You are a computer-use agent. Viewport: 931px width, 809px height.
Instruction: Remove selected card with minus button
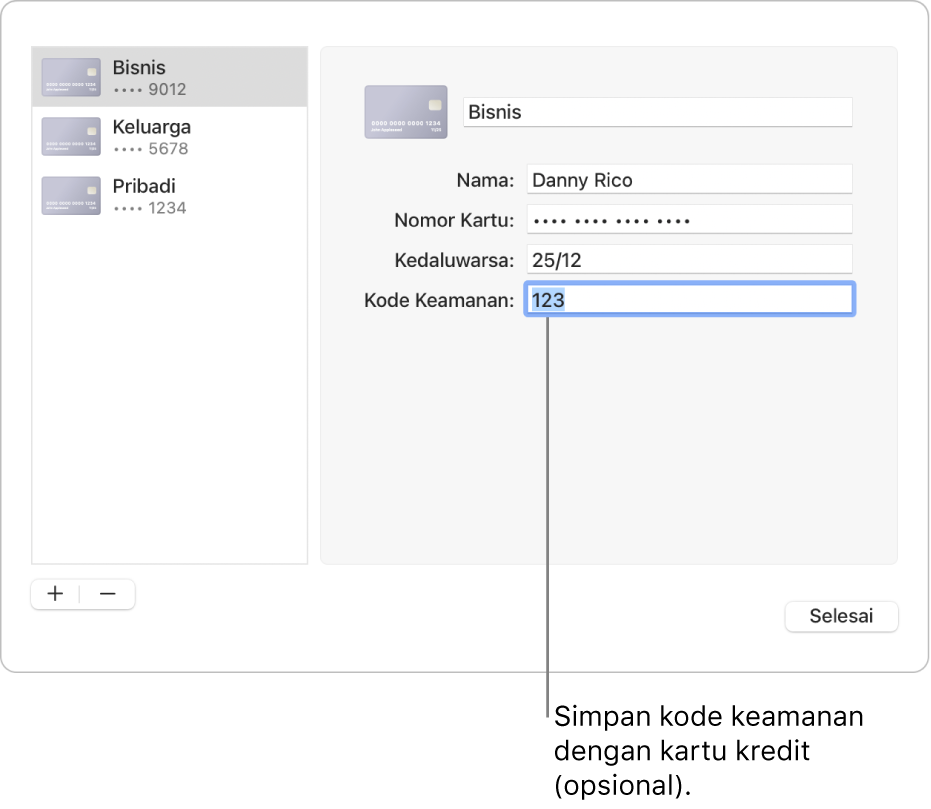(x=108, y=594)
